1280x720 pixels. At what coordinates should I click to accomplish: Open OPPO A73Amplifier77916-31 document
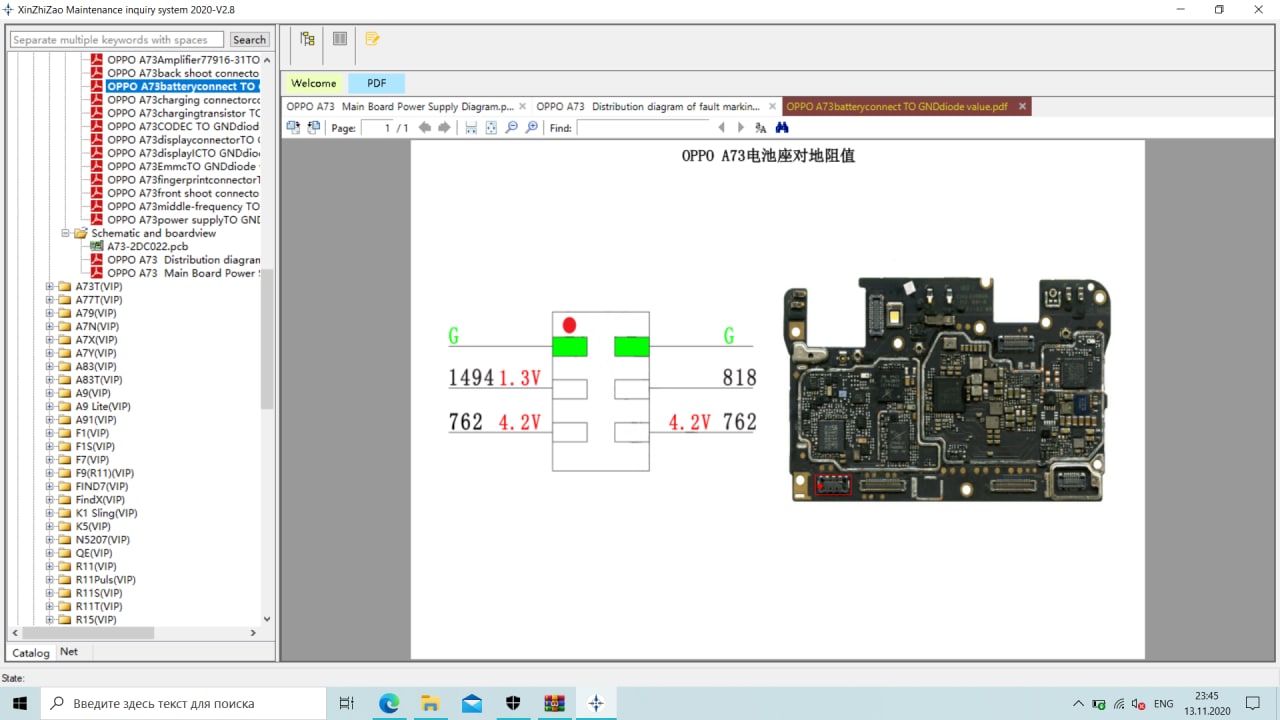[183, 60]
